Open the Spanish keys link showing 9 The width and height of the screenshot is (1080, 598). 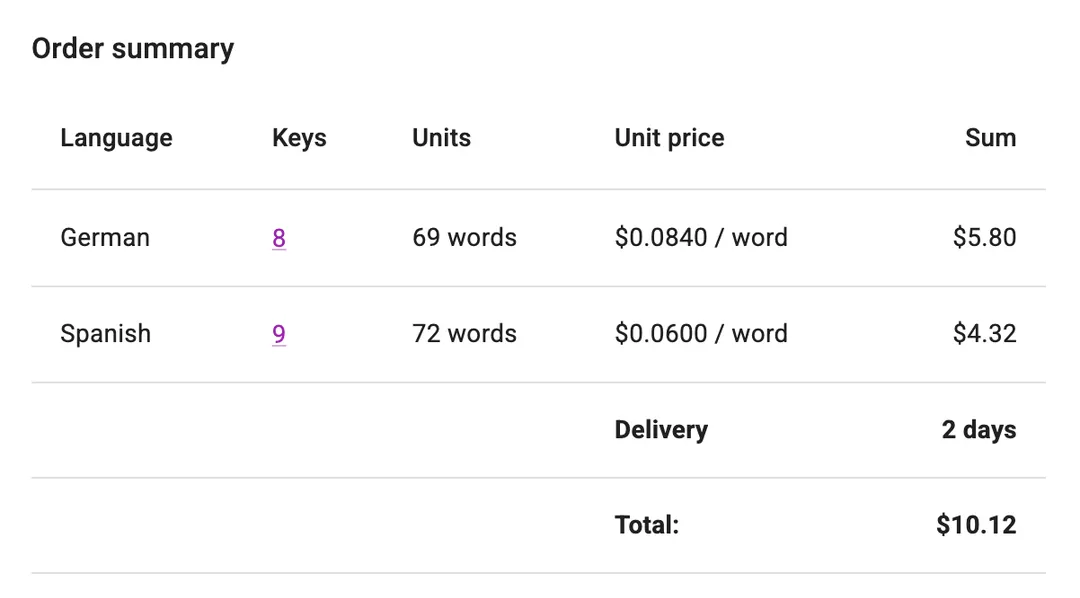[x=279, y=334]
